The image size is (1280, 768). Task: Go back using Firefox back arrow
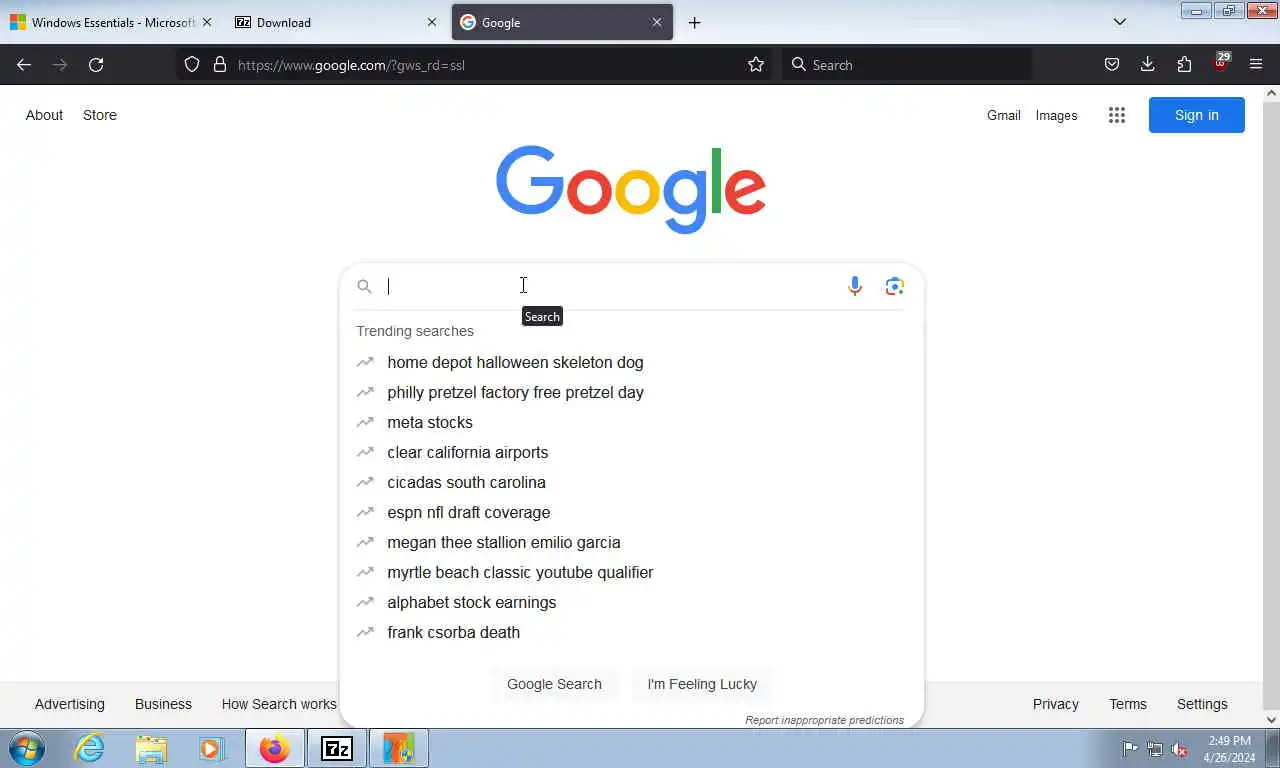coord(24,65)
